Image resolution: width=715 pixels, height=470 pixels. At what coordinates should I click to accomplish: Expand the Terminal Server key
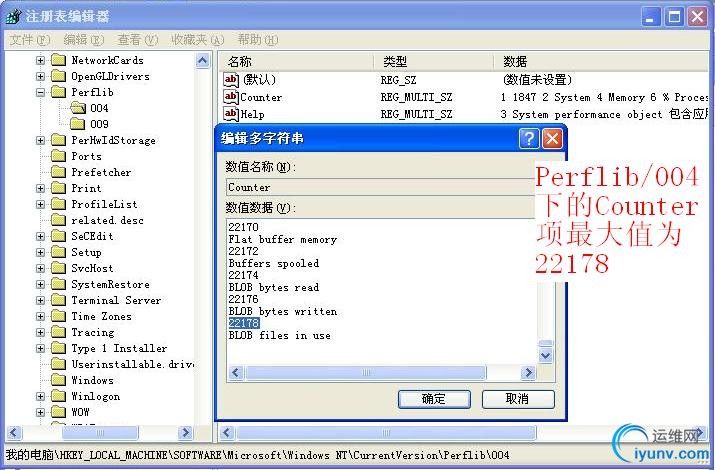[41, 300]
